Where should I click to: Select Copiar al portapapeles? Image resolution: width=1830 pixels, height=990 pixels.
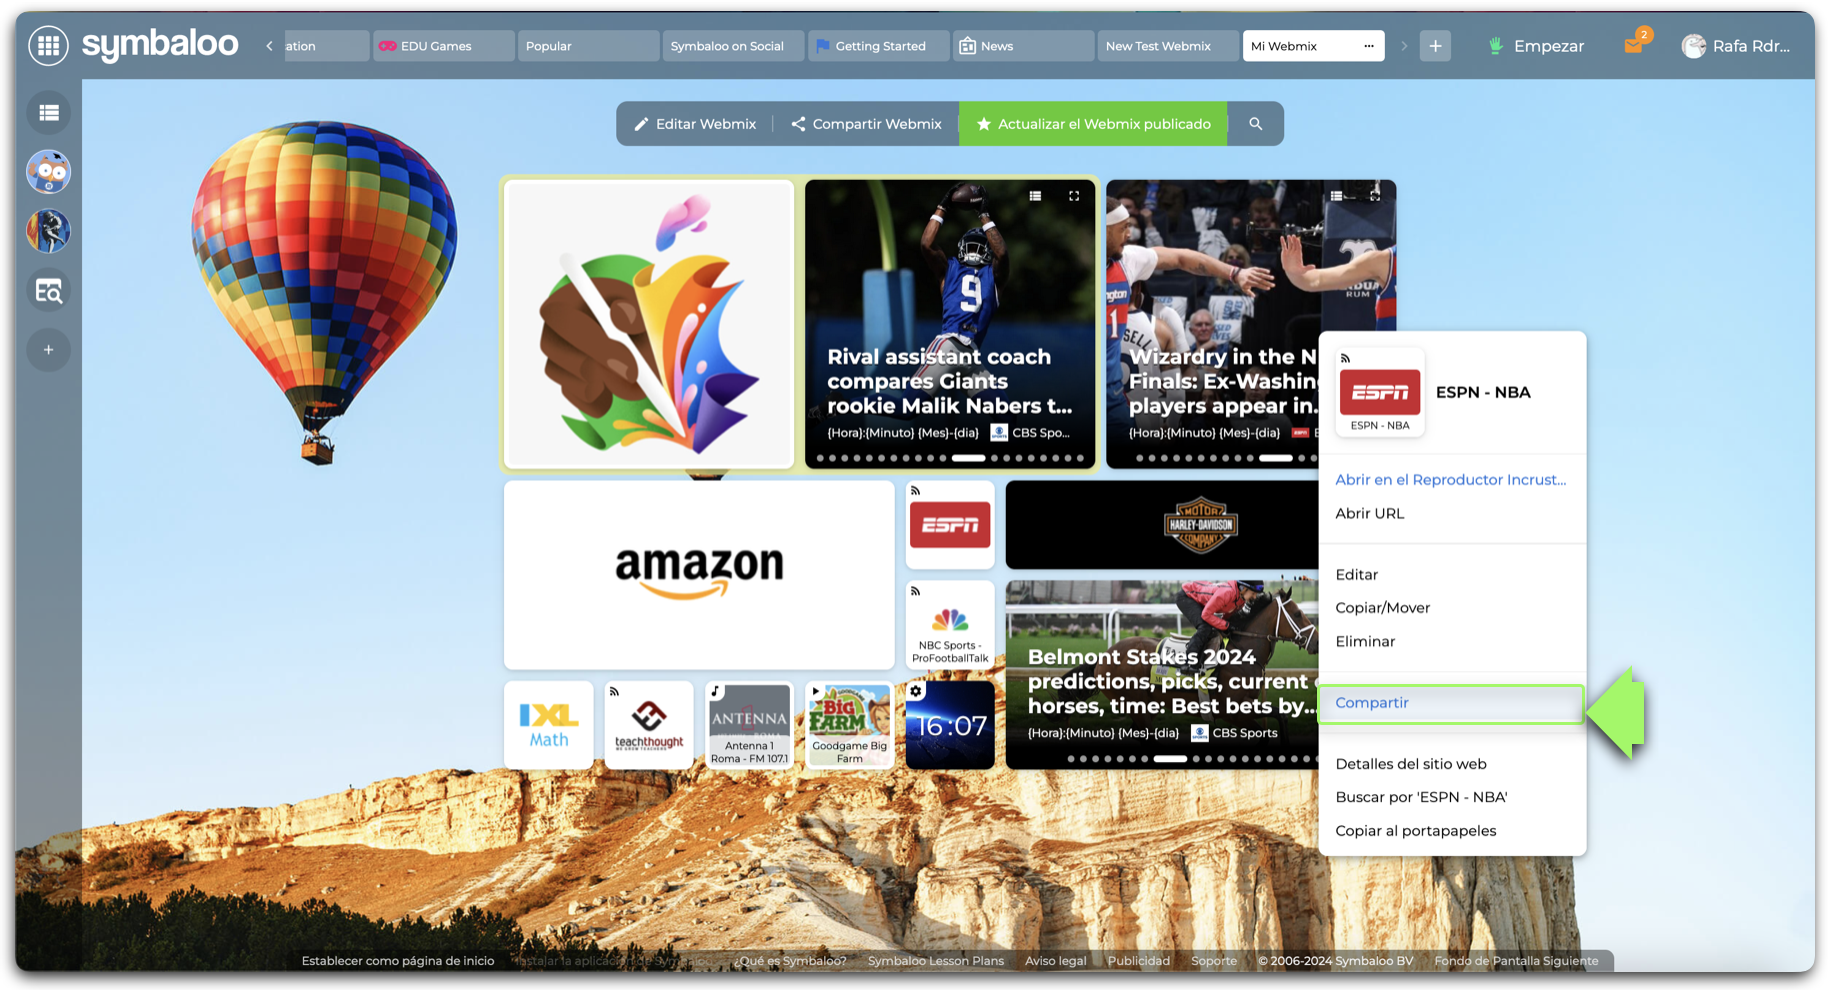click(1415, 831)
